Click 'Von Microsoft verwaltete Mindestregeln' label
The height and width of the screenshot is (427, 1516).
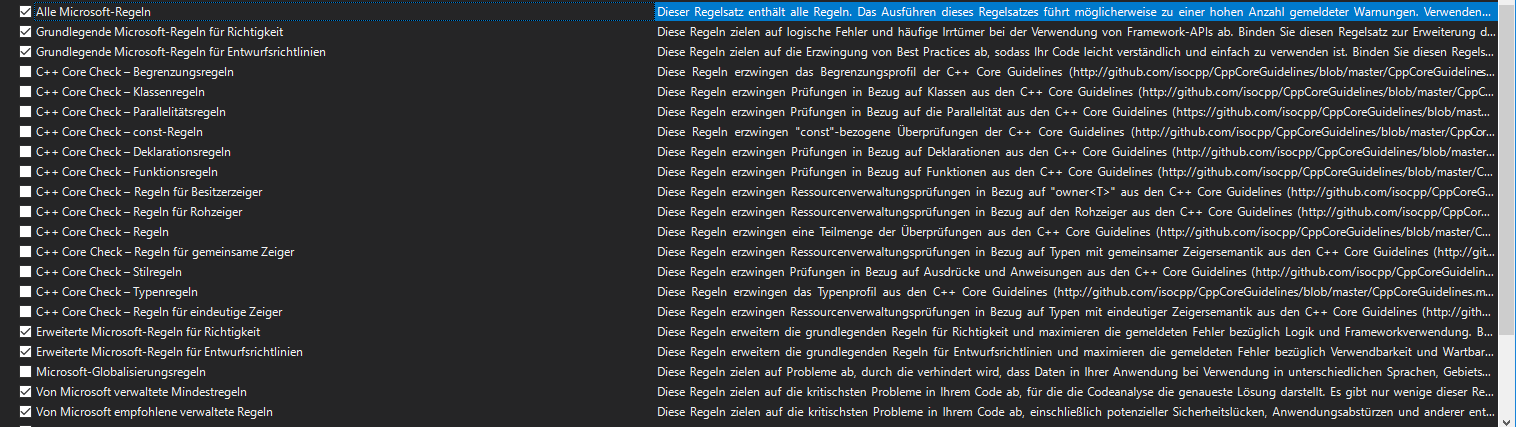click(141, 391)
